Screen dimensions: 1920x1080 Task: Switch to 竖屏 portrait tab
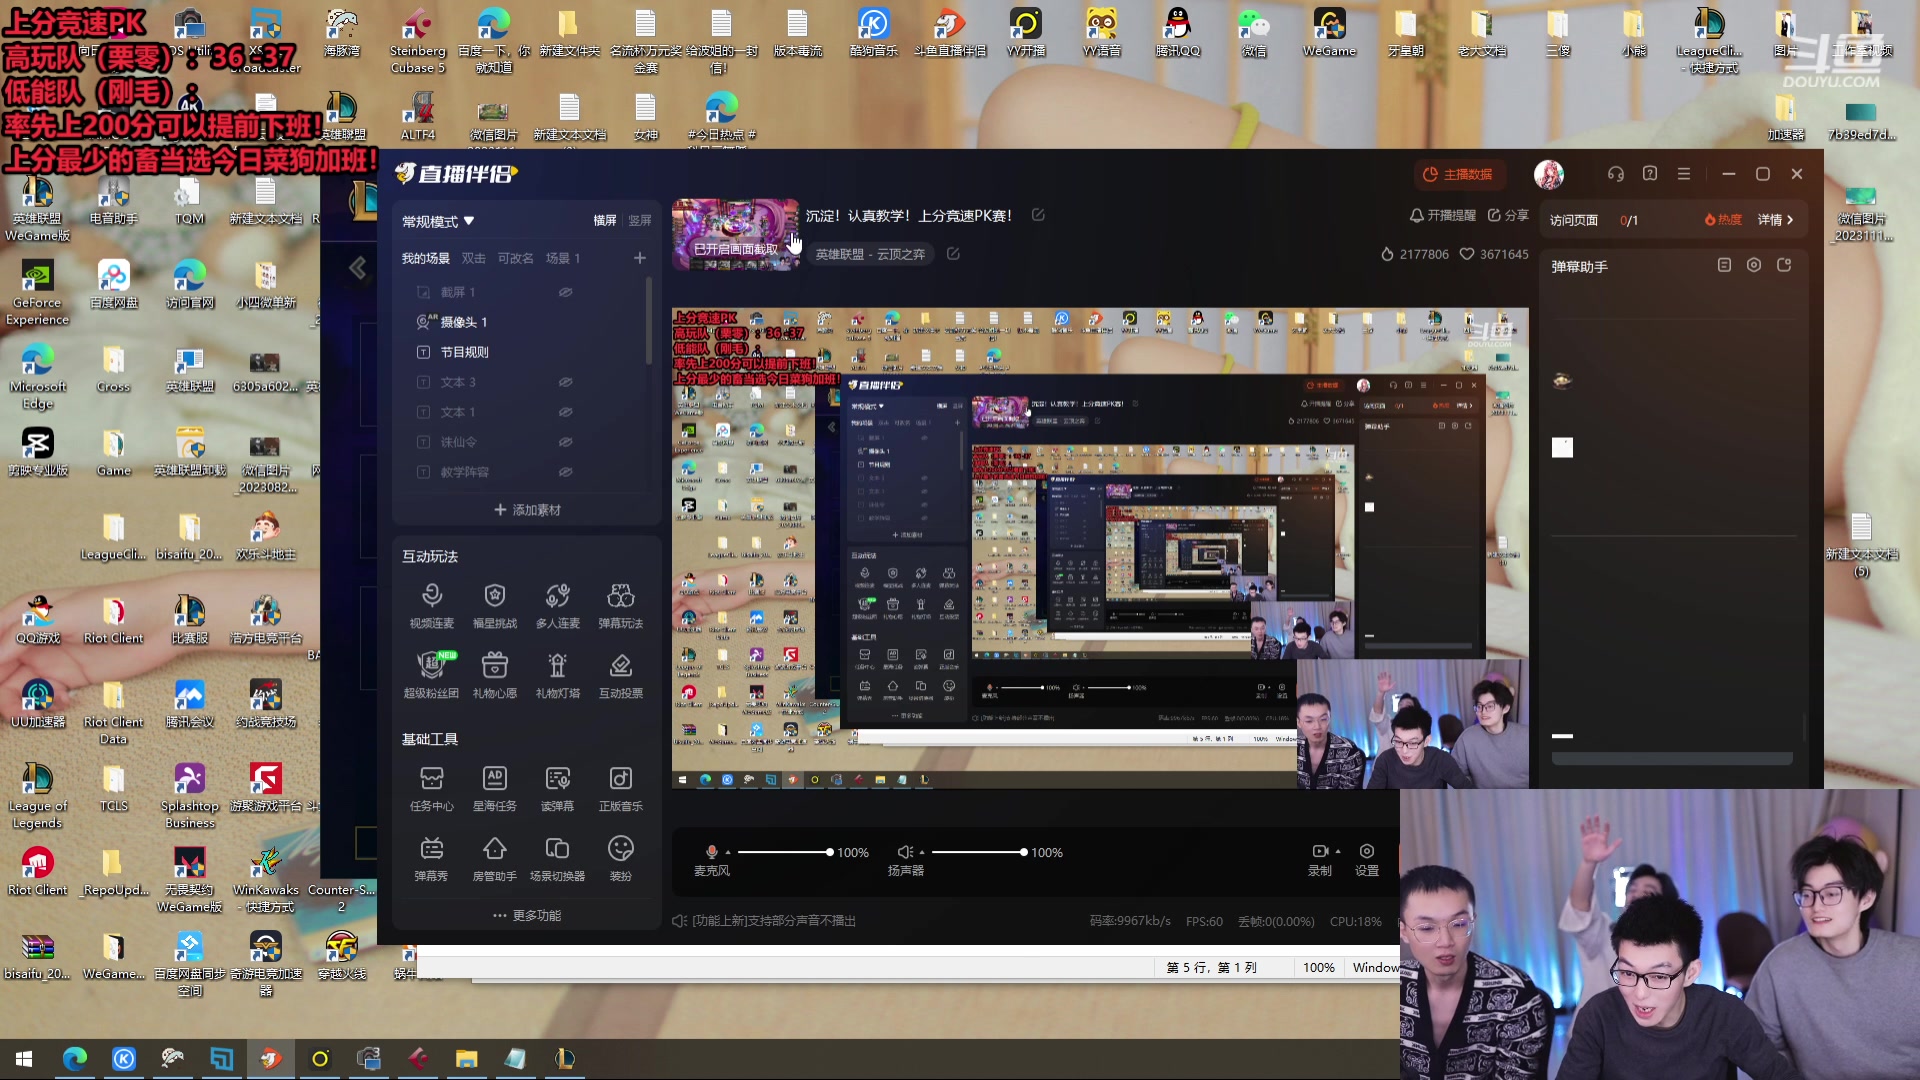[x=640, y=221]
